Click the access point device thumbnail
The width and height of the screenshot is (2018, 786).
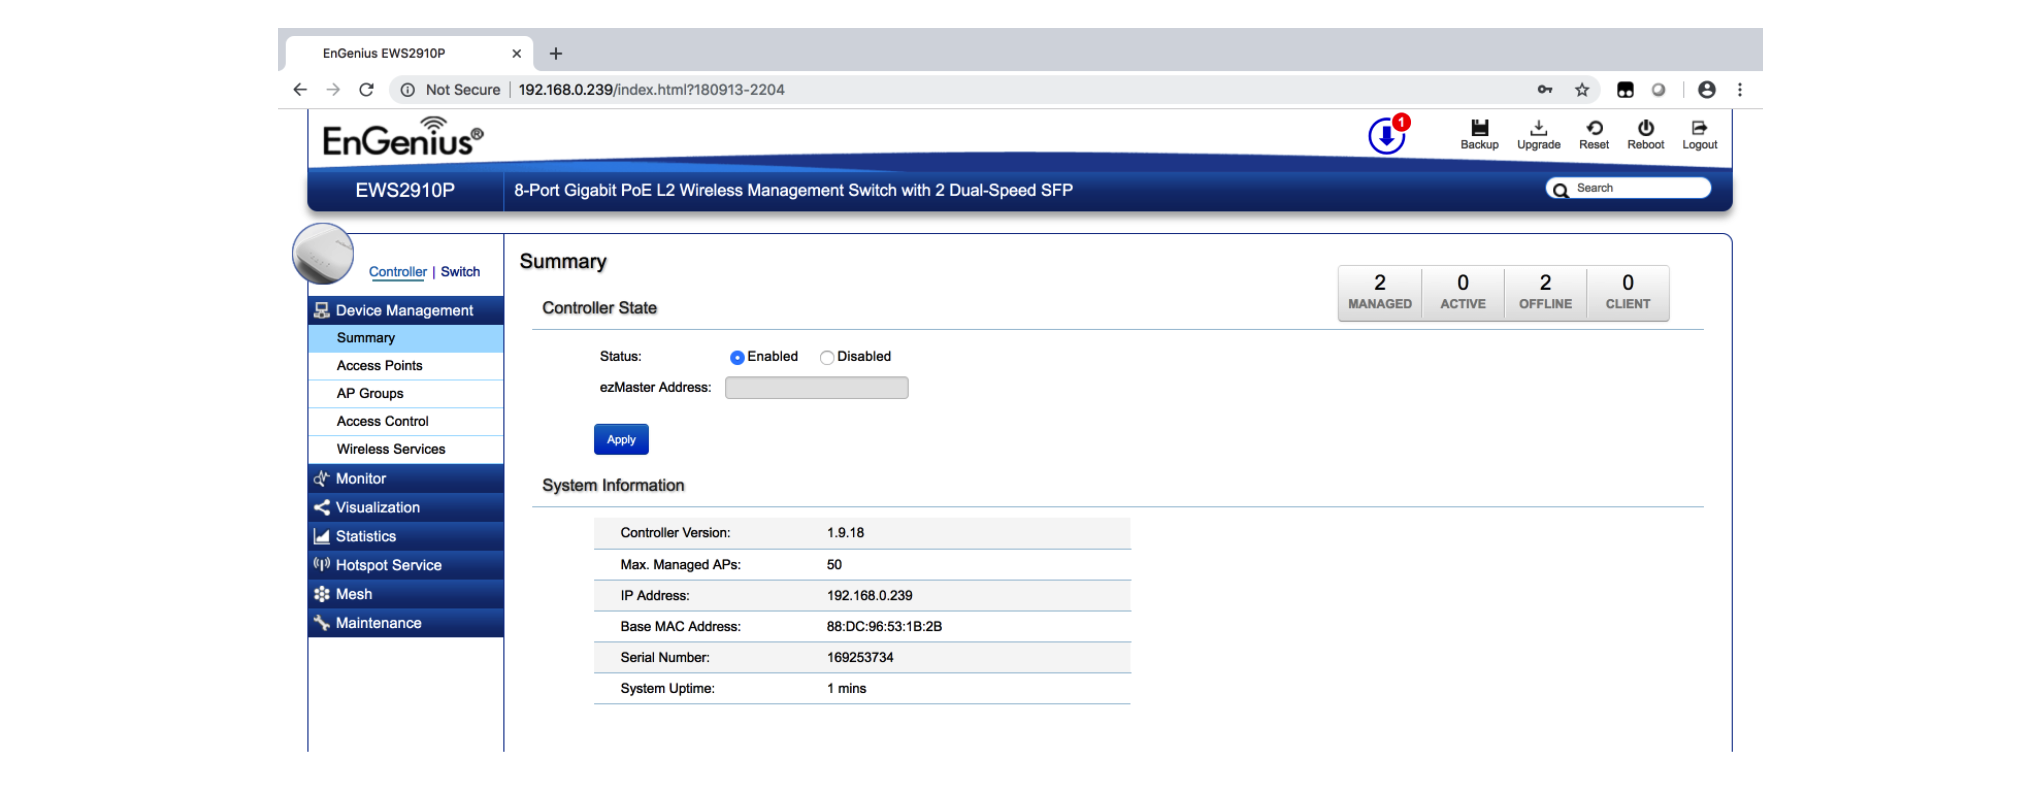pos(323,254)
